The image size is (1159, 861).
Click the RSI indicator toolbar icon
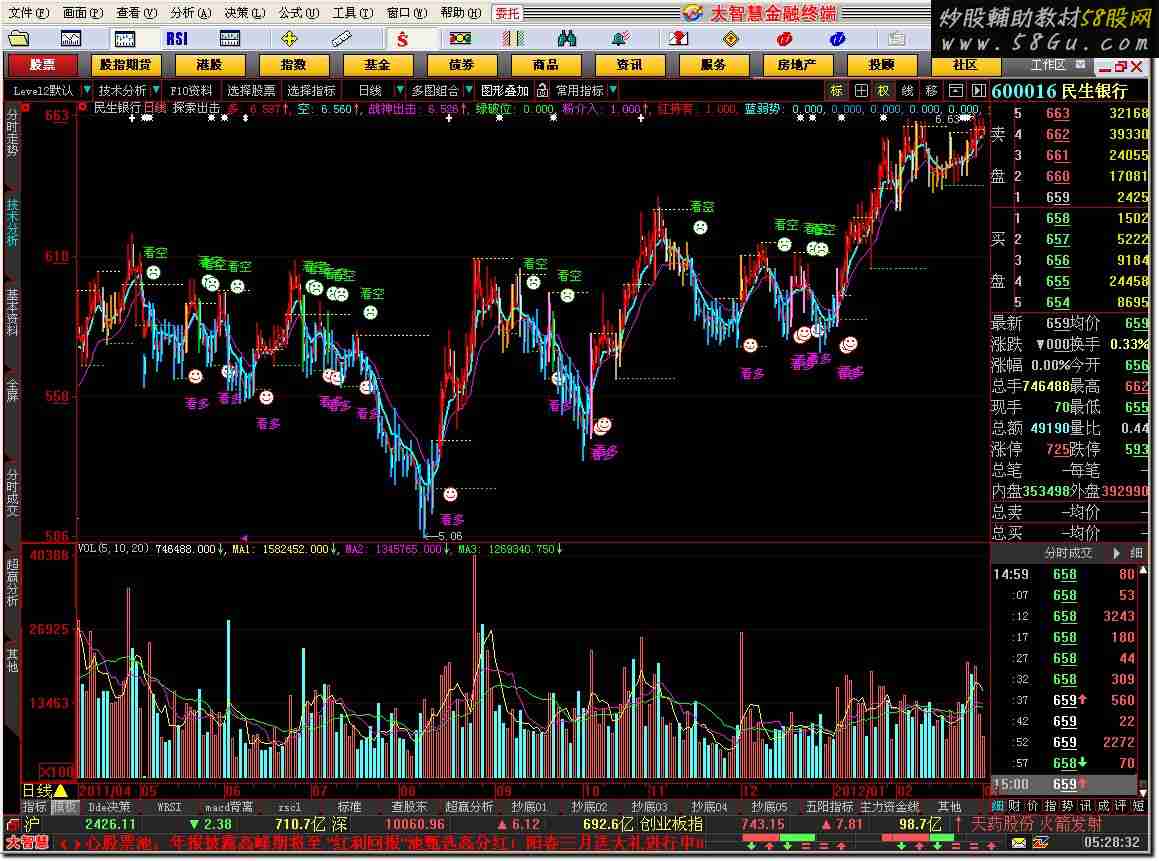(x=177, y=38)
